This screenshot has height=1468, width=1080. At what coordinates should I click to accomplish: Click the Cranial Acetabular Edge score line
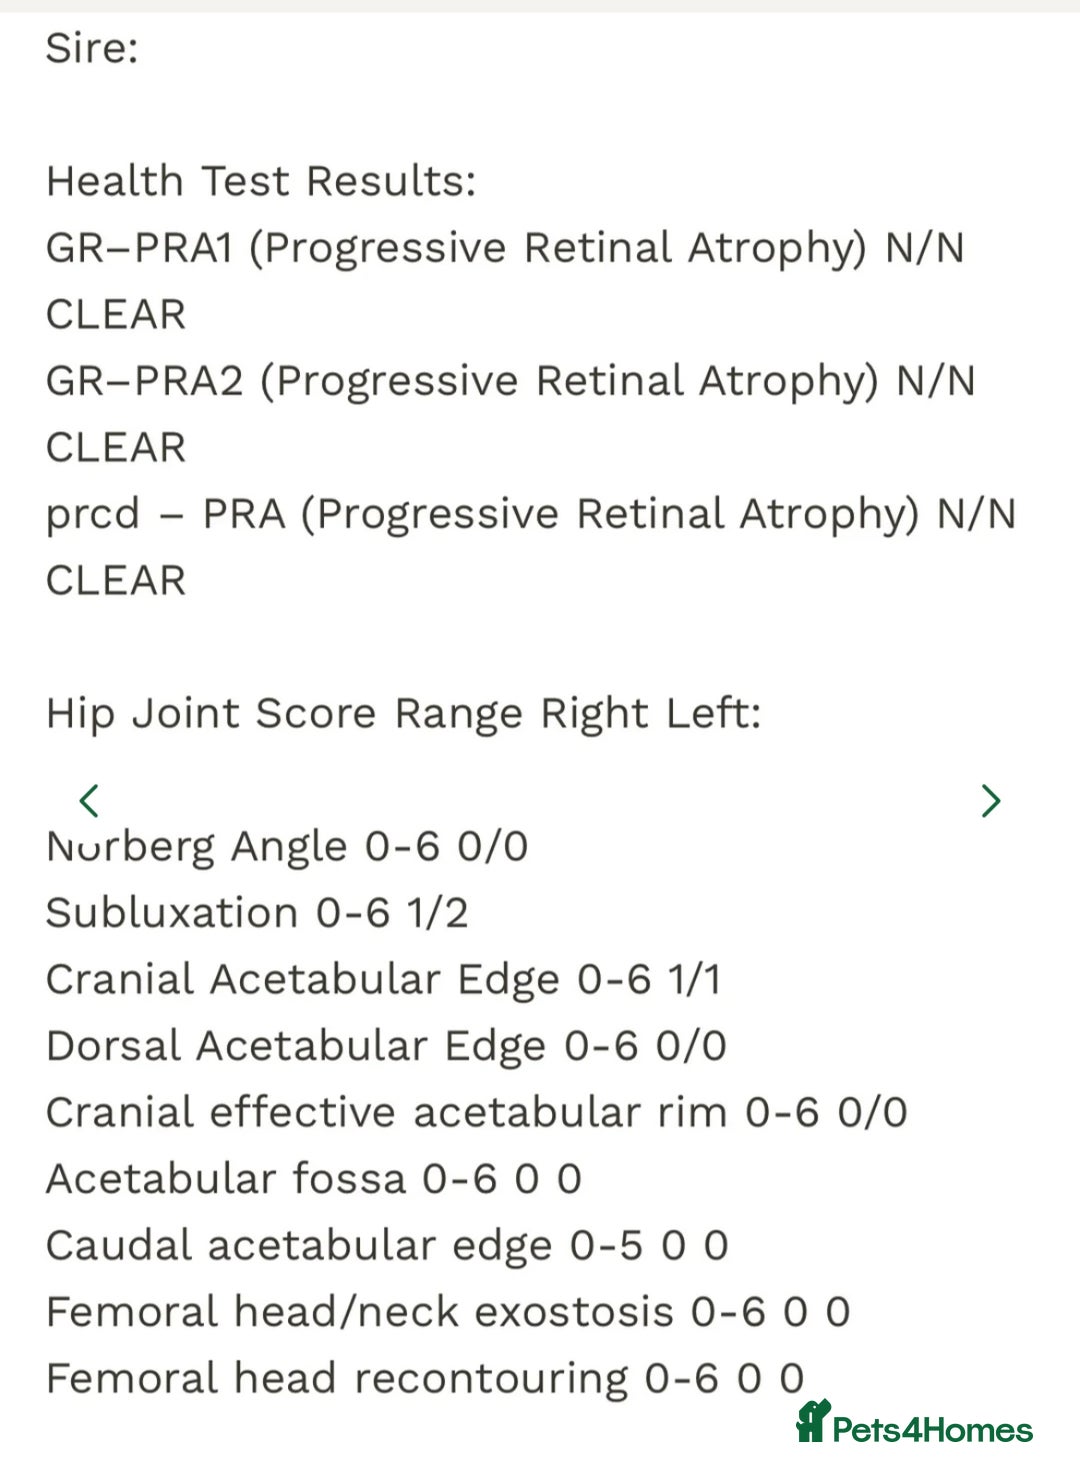383,980
